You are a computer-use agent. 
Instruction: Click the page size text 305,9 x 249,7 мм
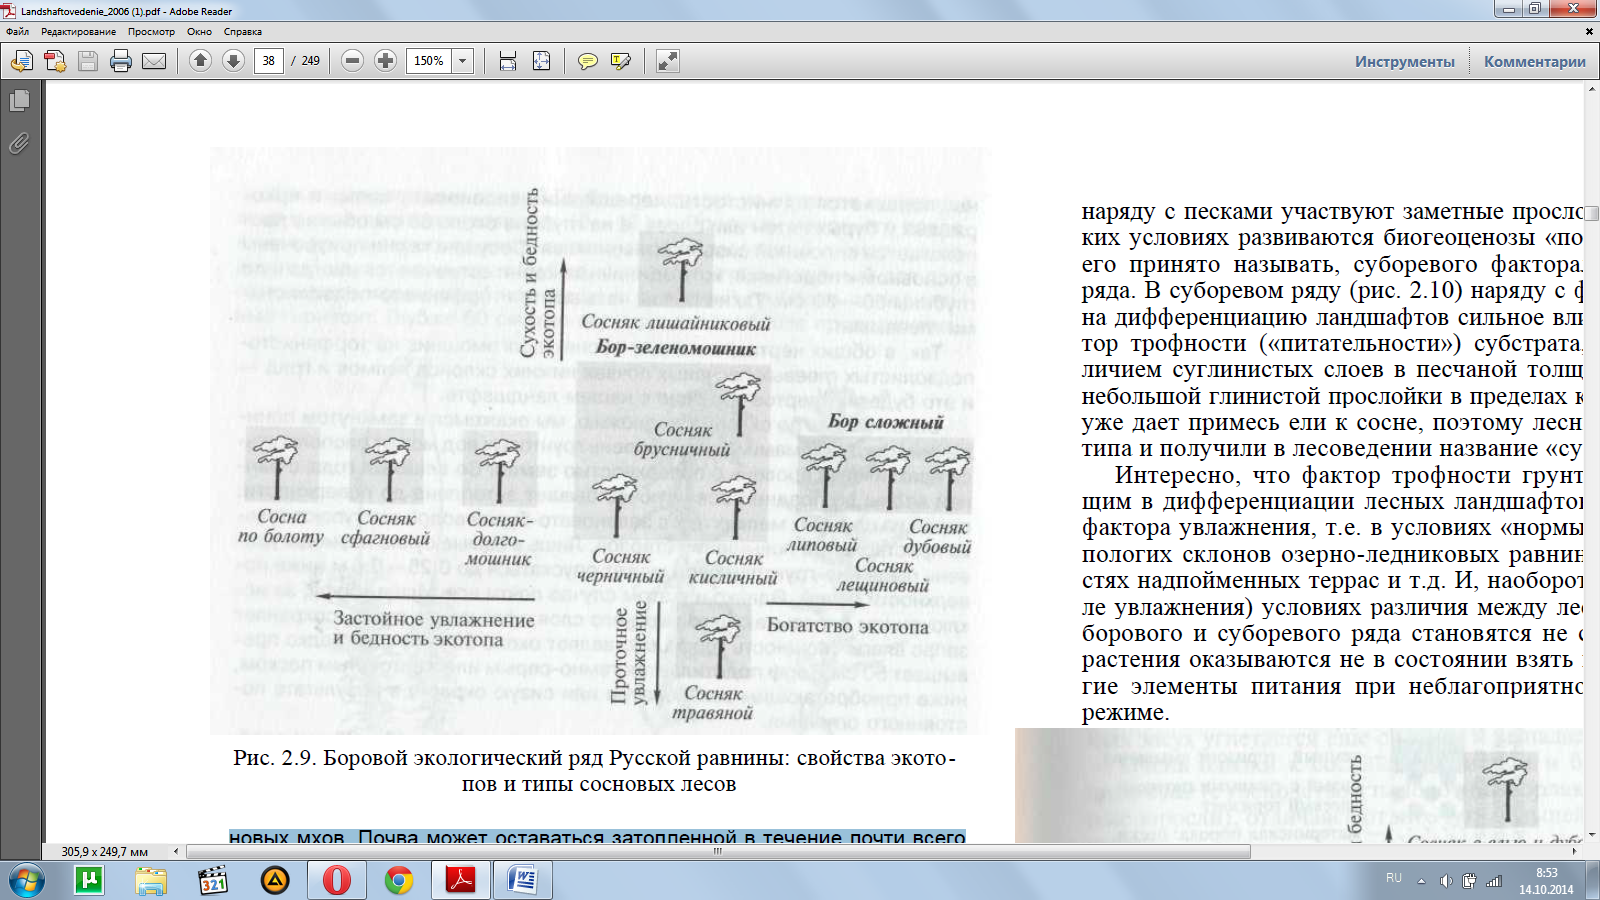click(105, 852)
